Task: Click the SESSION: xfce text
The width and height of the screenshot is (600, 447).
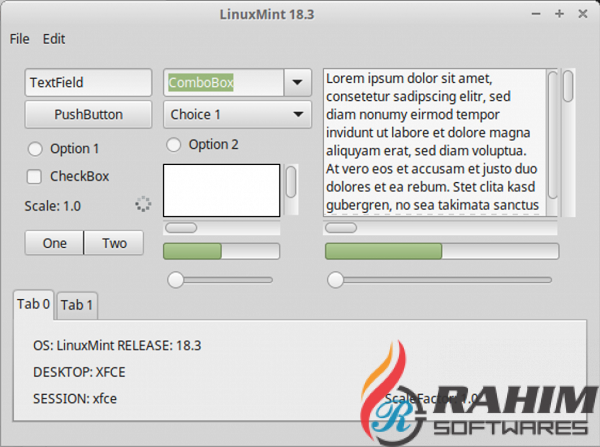Action: 75,399
